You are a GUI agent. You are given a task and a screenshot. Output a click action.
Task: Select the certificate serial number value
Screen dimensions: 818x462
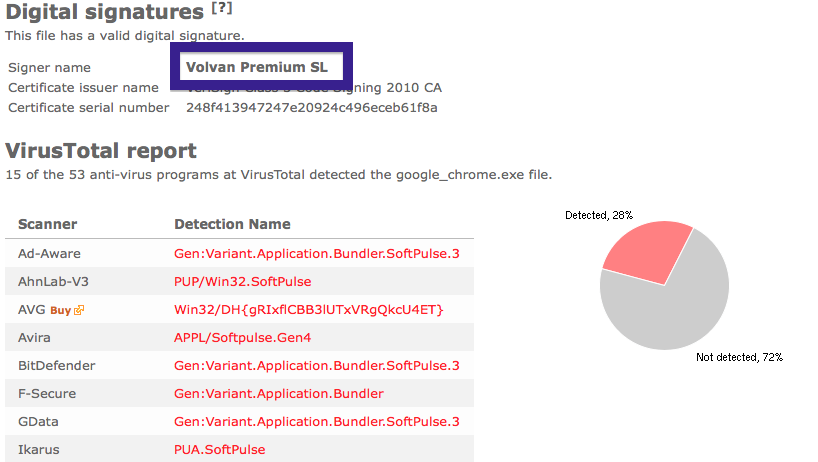tap(312, 108)
